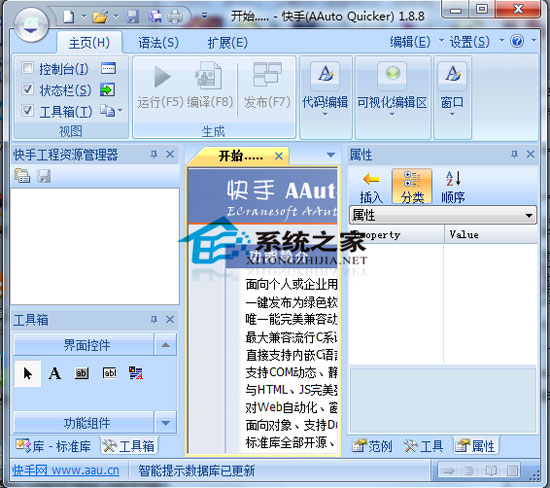Open quick access toolbar customize arrow
The image size is (550, 488).
204,16
